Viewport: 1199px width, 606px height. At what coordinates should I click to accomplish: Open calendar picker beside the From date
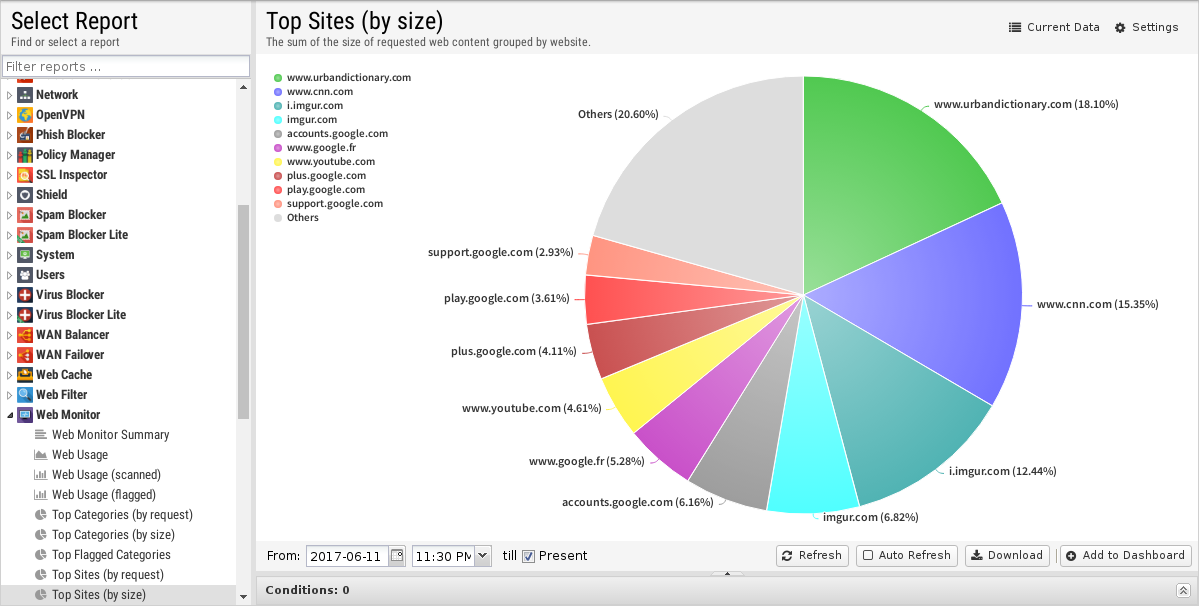click(x=397, y=556)
